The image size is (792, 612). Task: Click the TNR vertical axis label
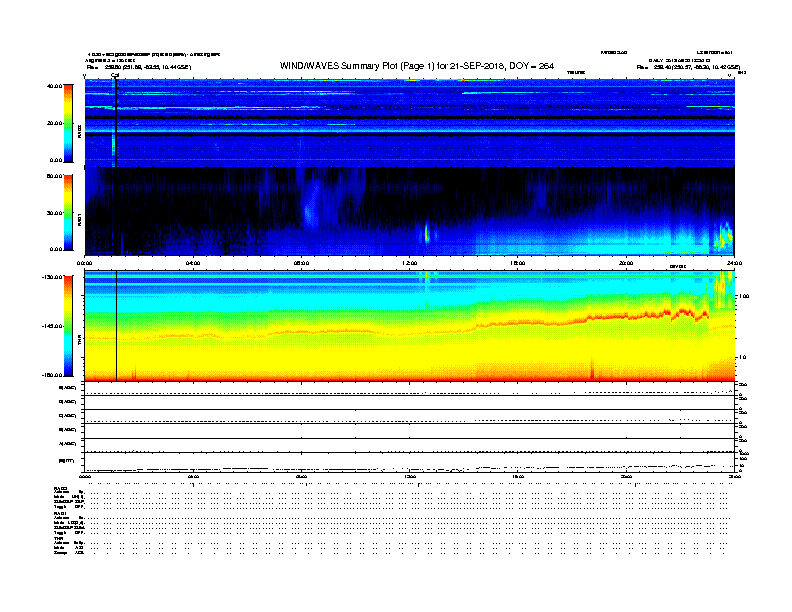79,341
